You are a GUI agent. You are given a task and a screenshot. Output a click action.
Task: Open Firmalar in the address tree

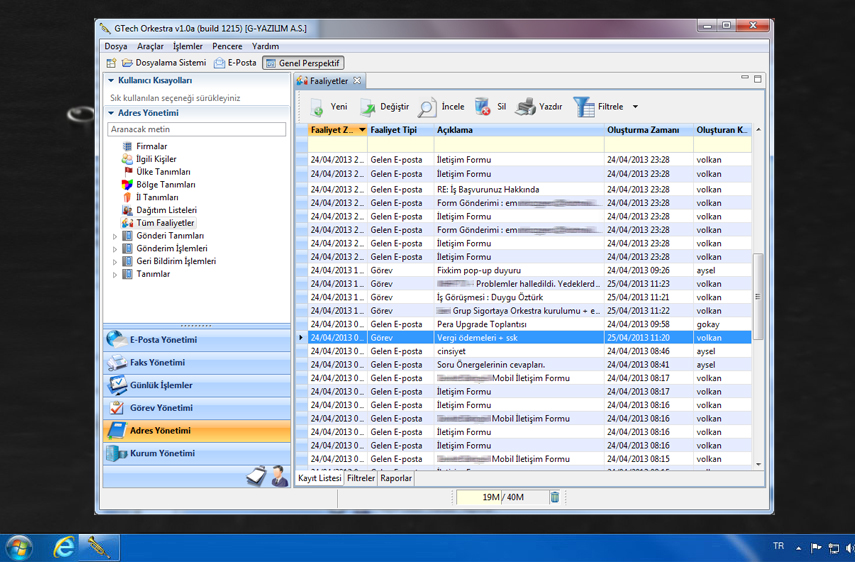tap(151, 146)
